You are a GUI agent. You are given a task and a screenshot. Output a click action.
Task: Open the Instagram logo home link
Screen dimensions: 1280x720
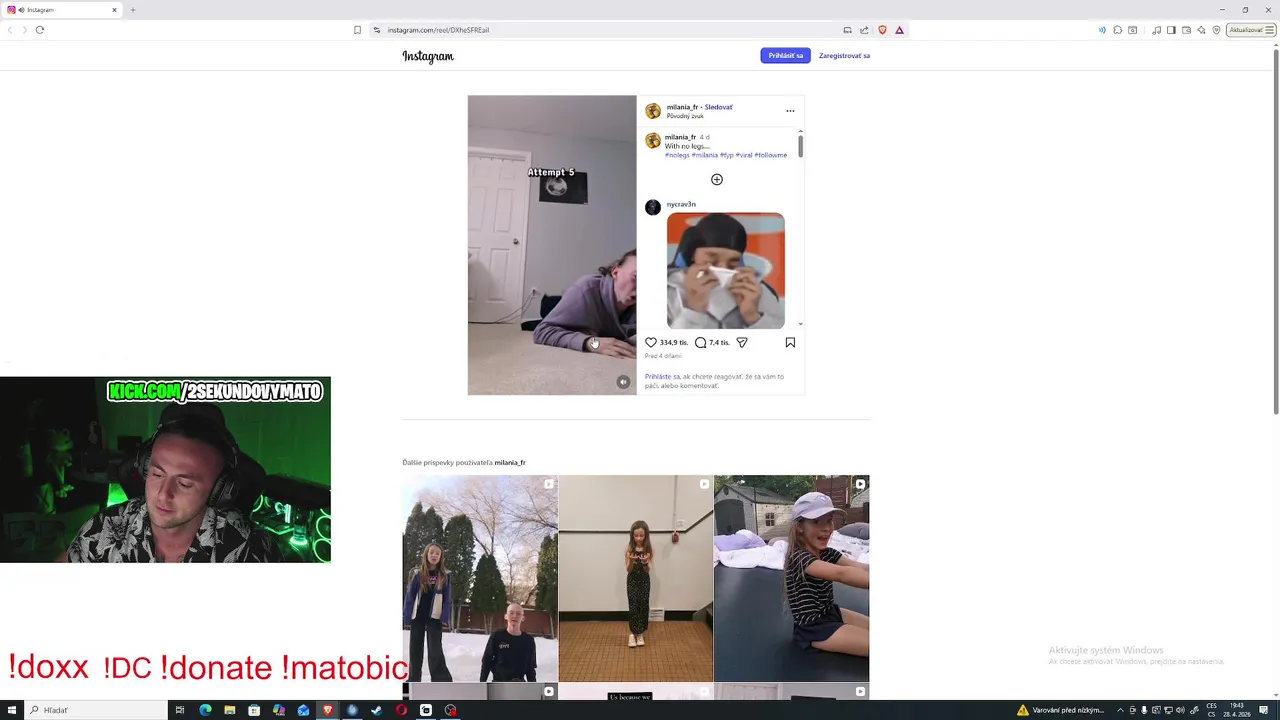(428, 56)
